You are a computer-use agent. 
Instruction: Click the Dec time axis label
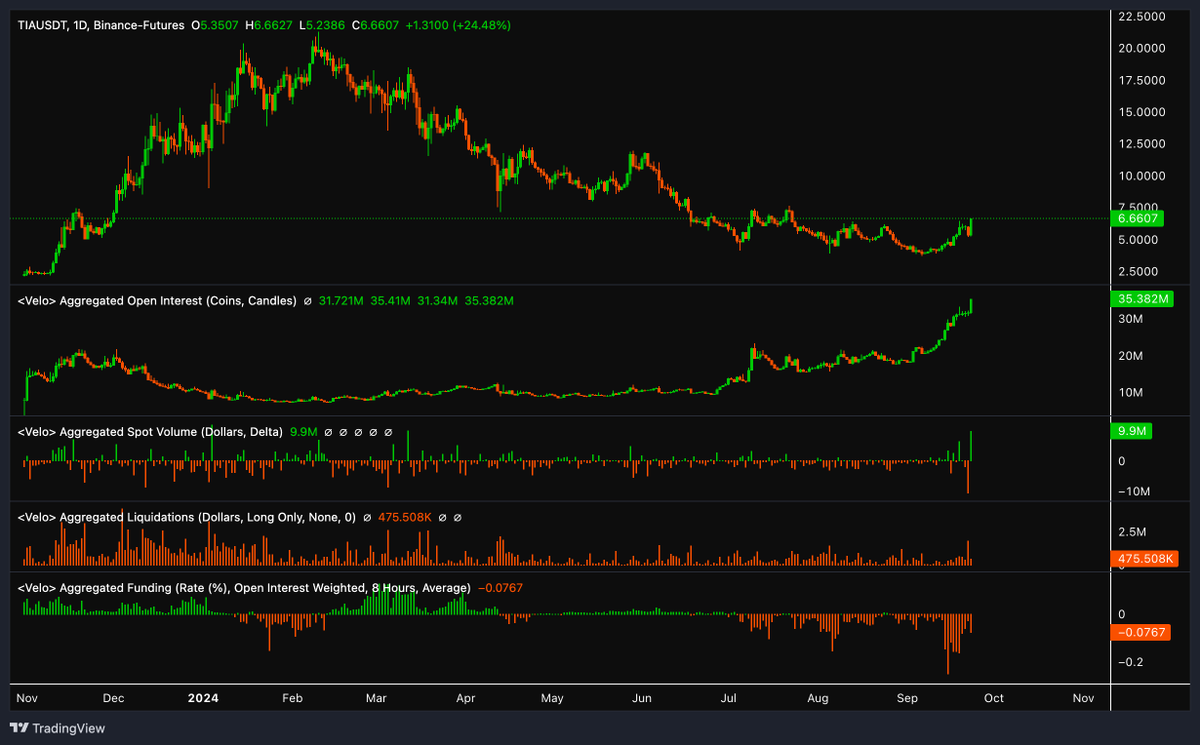(113, 697)
